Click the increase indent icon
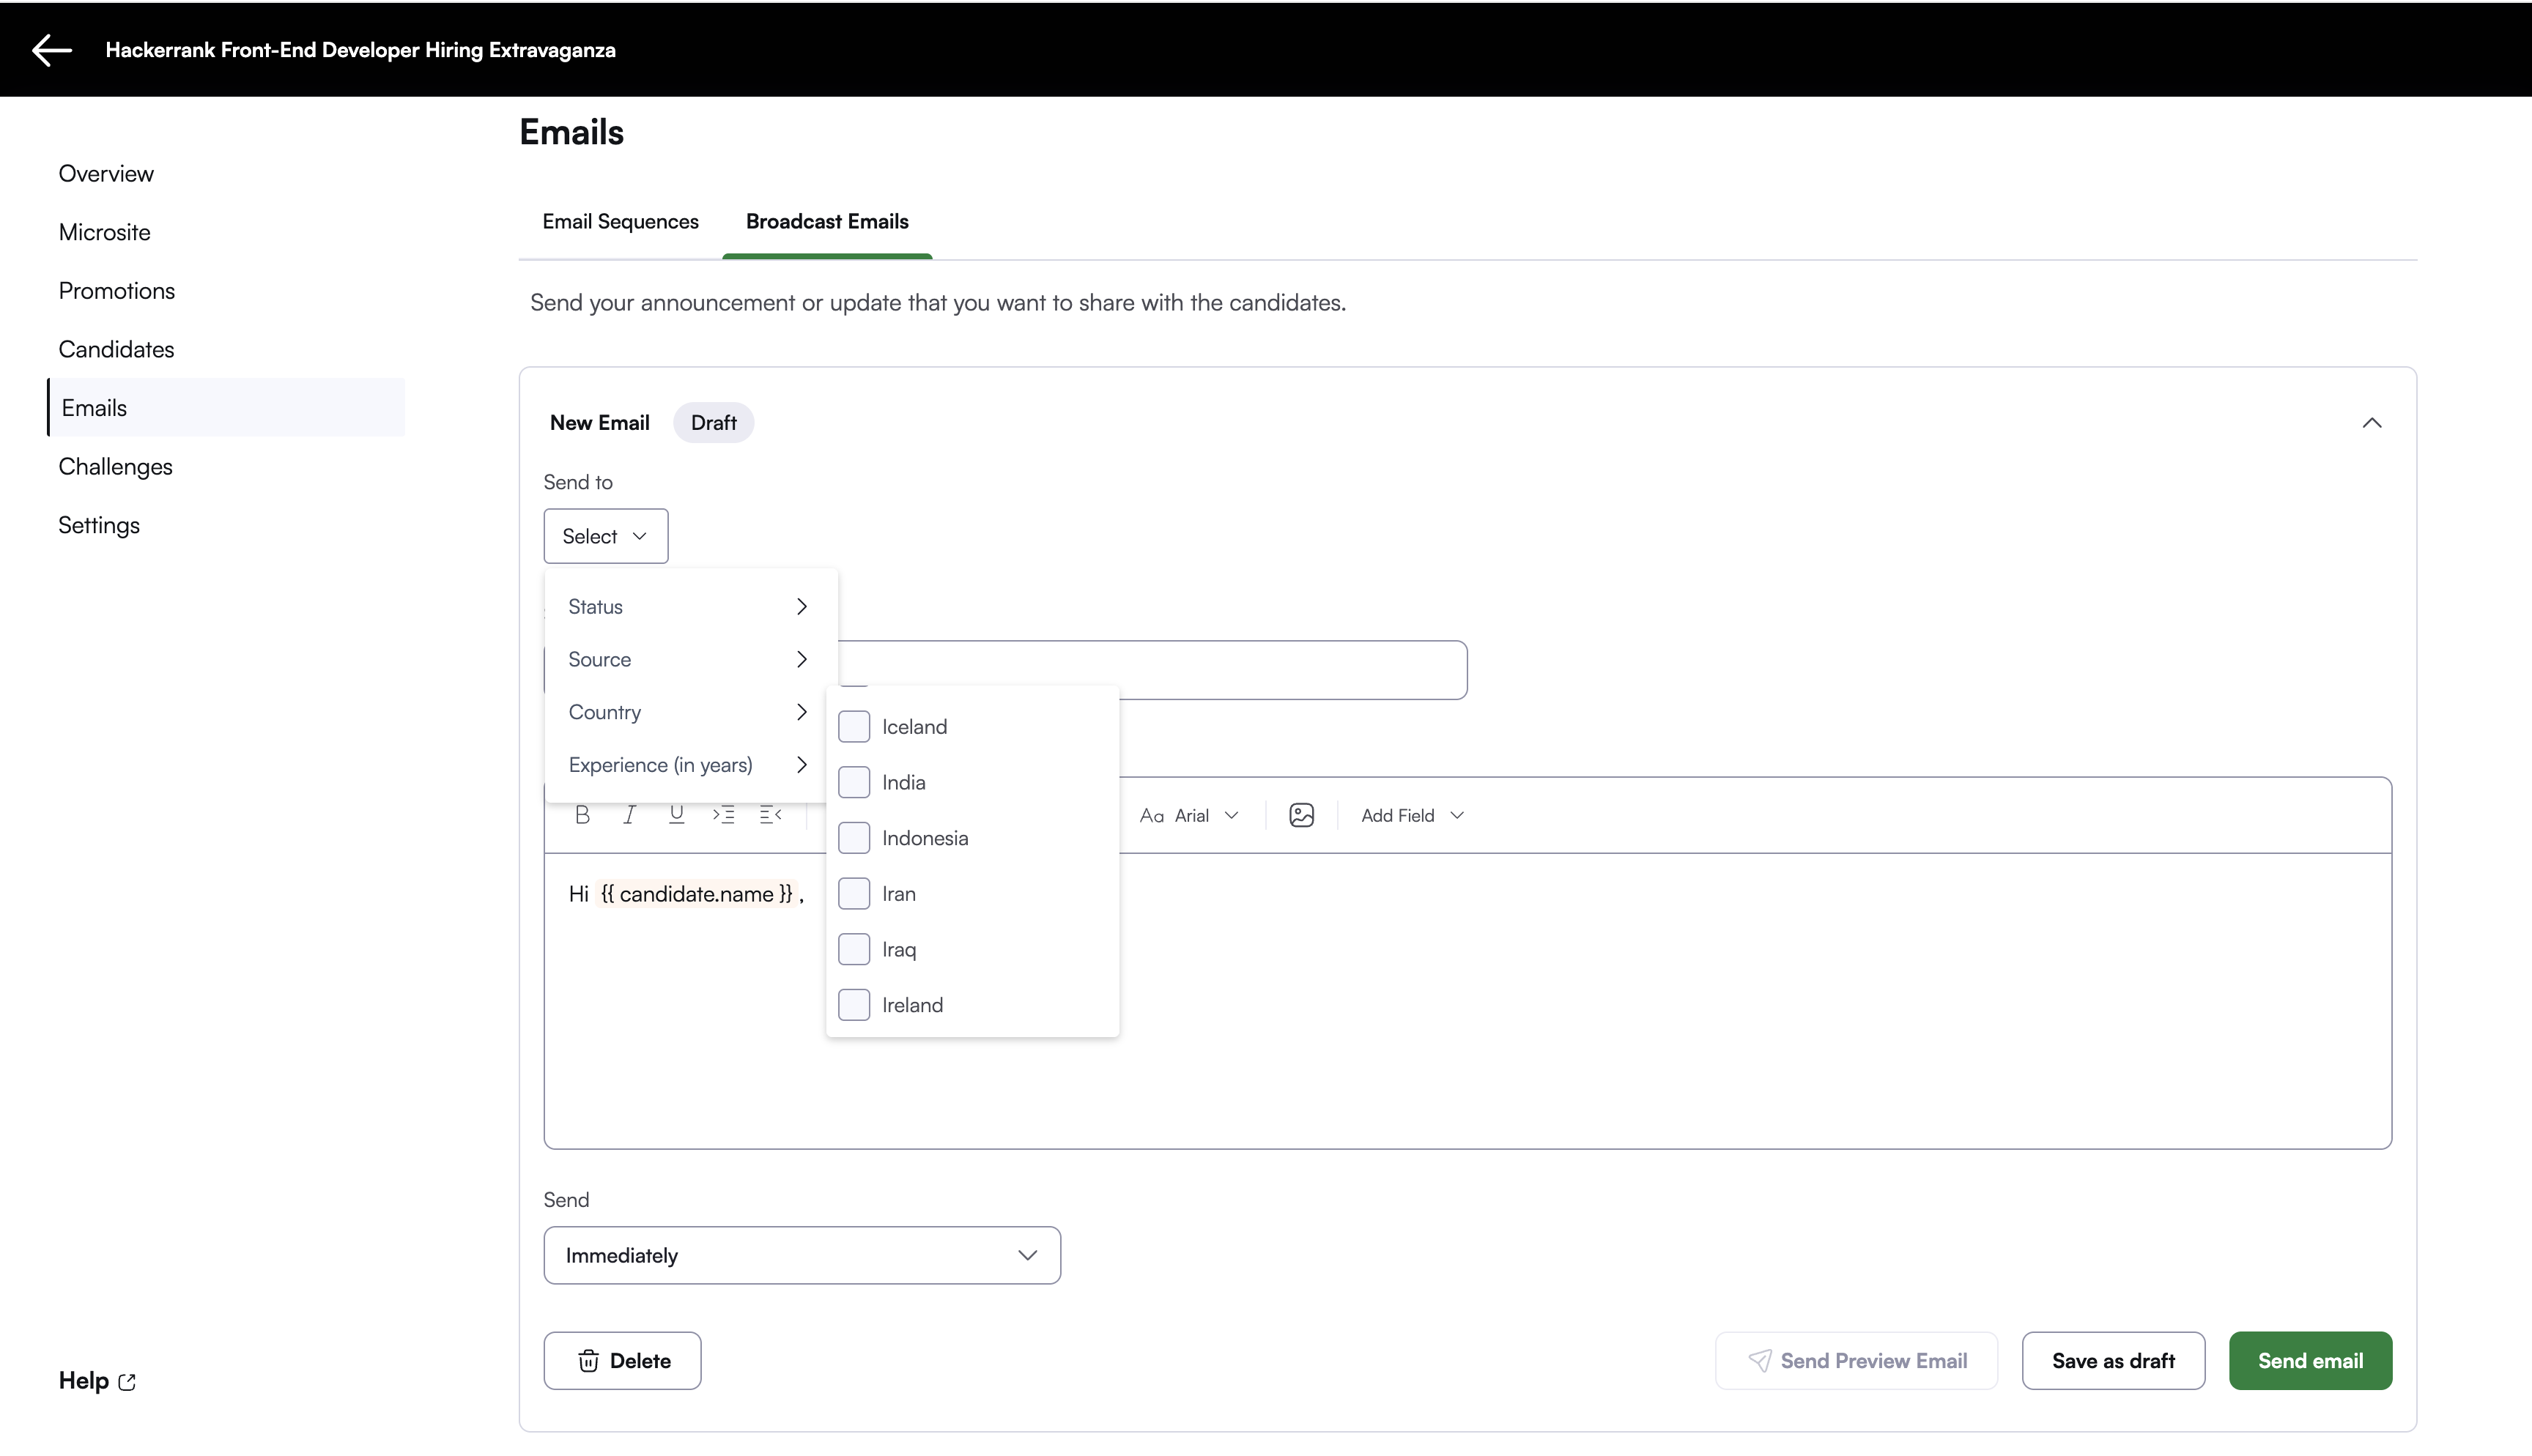Image resolution: width=2532 pixels, height=1456 pixels. tap(723, 815)
